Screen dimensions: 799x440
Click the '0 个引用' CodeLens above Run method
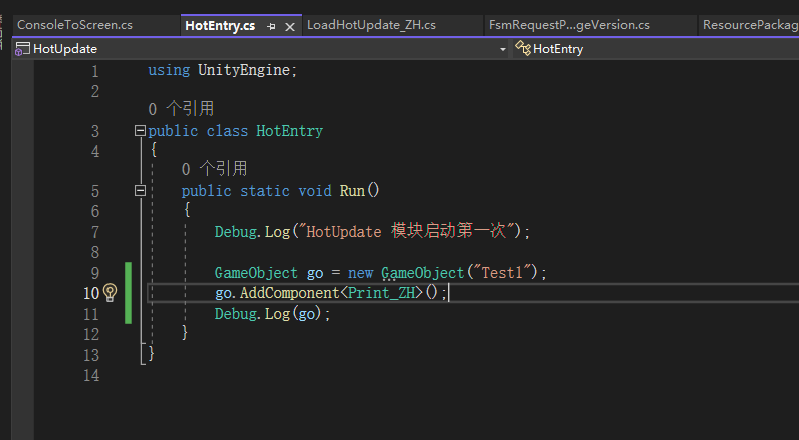(214, 168)
